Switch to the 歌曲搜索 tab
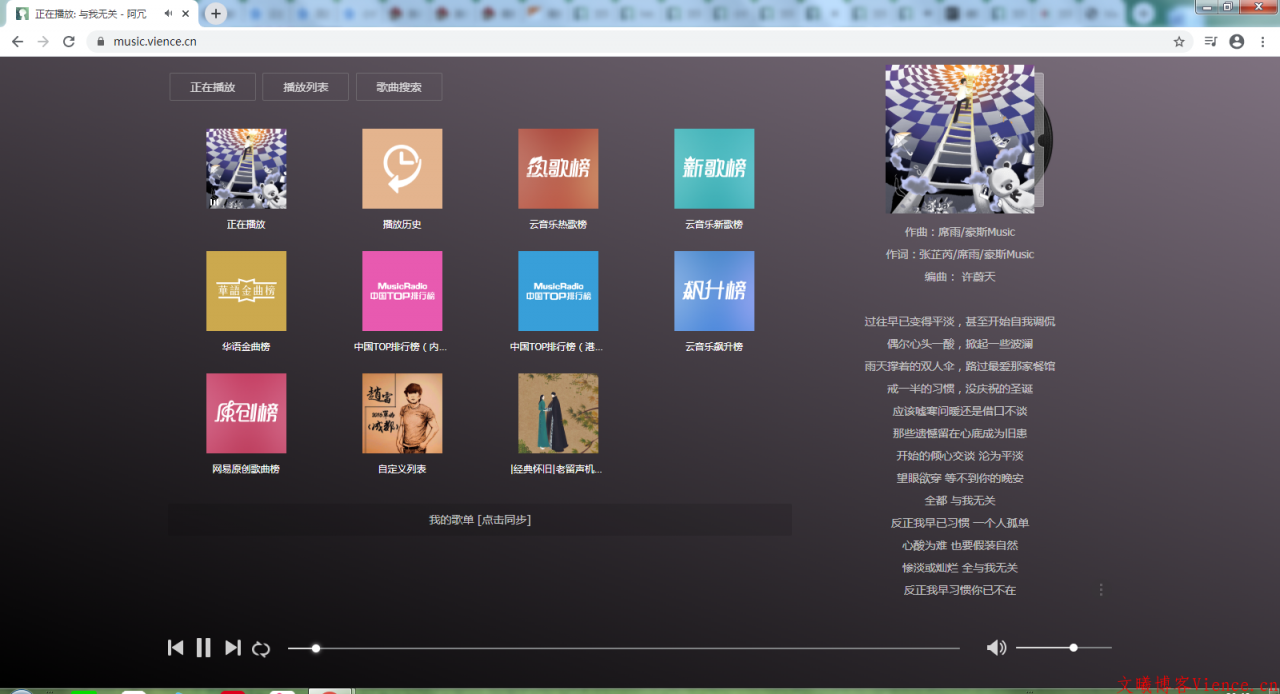 pyautogui.click(x=399, y=86)
